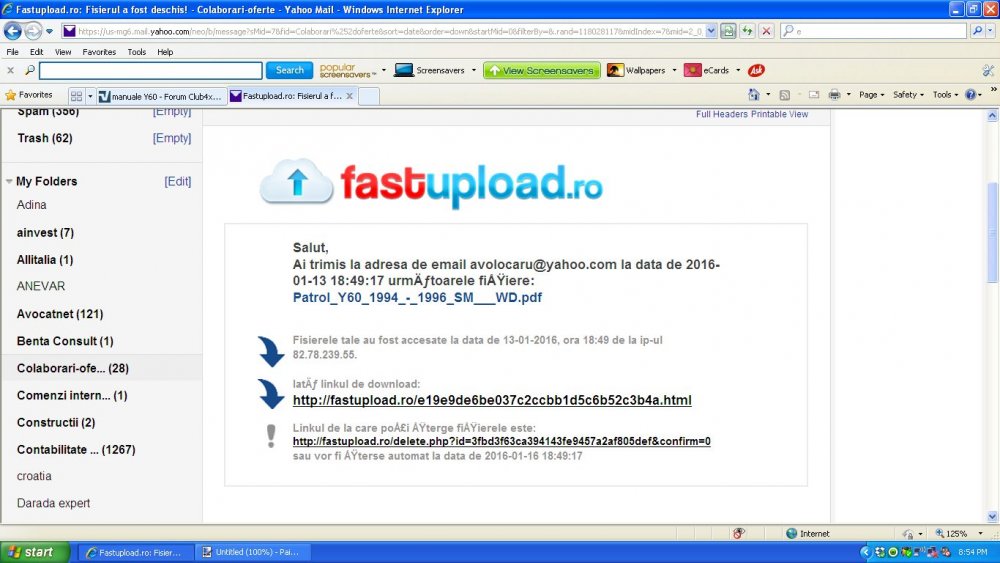Open the Contabilitate (1267) folder

[76, 450]
